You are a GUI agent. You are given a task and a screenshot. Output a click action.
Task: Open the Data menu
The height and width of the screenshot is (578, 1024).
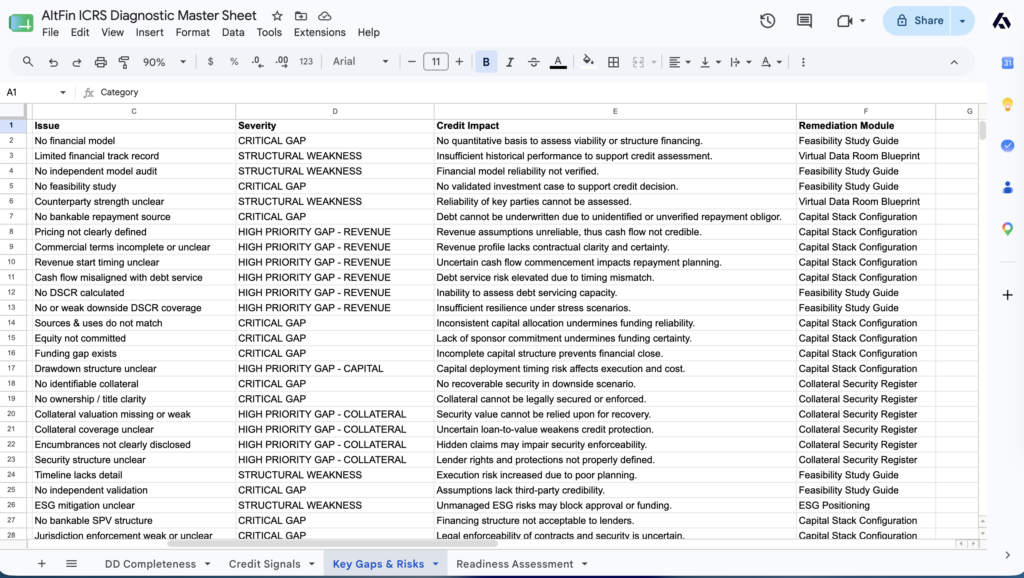(232, 33)
